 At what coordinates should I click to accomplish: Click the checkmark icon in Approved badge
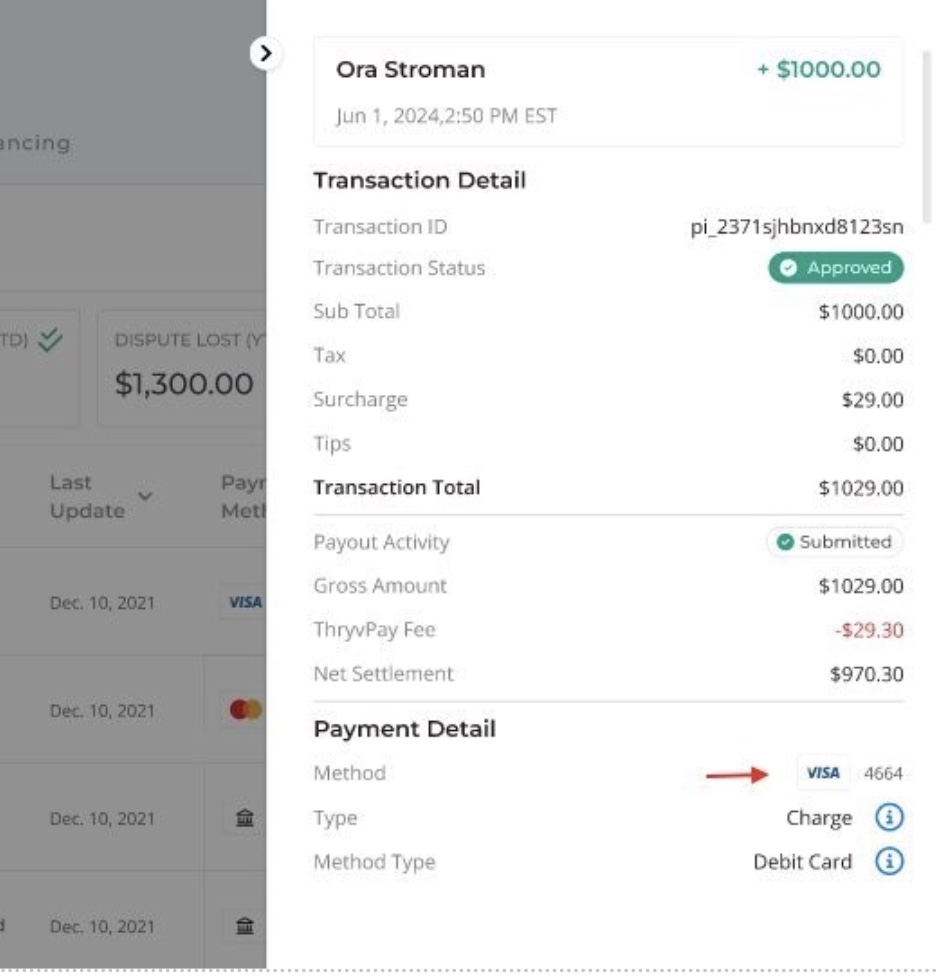788,268
